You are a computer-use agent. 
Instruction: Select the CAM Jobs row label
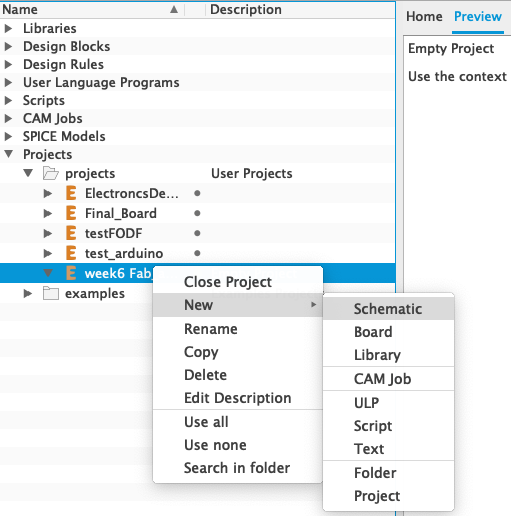pos(53,118)
